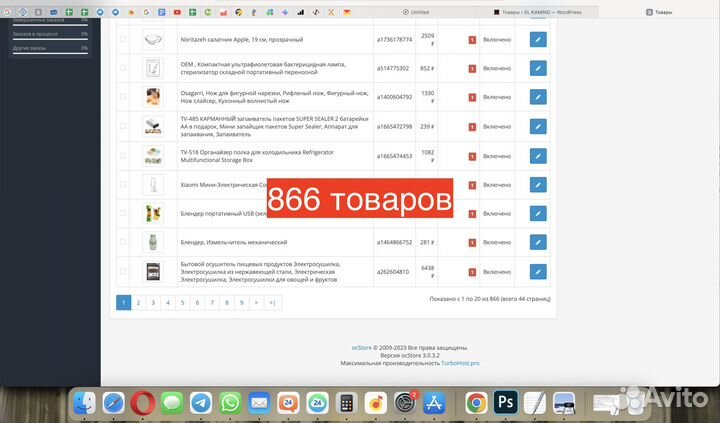Open Calculator from the Dock
This screenshot has width=720, height=423.
347,403
